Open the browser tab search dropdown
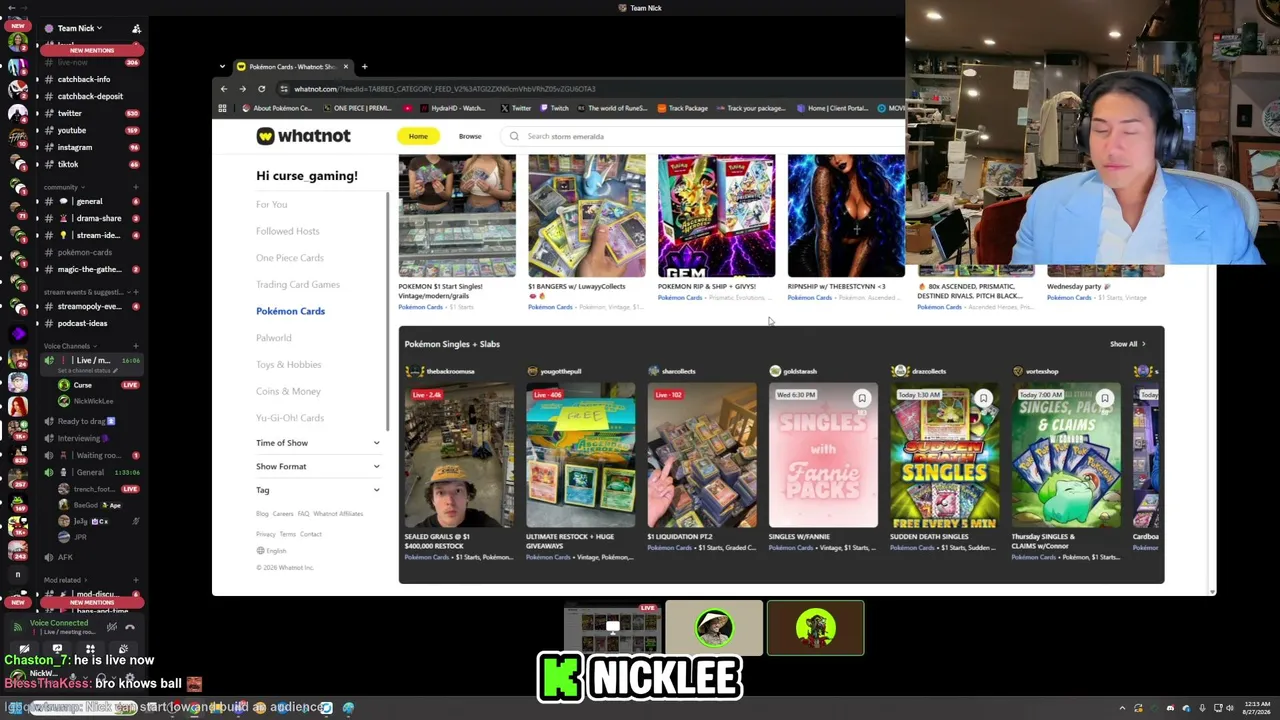Viewport: 1280px width, 720px height. (x=223, y=67)
